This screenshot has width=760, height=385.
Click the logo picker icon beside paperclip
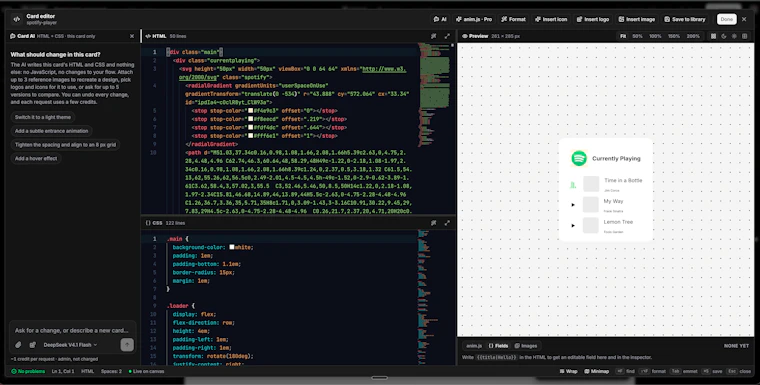click(x=32, y=345)
